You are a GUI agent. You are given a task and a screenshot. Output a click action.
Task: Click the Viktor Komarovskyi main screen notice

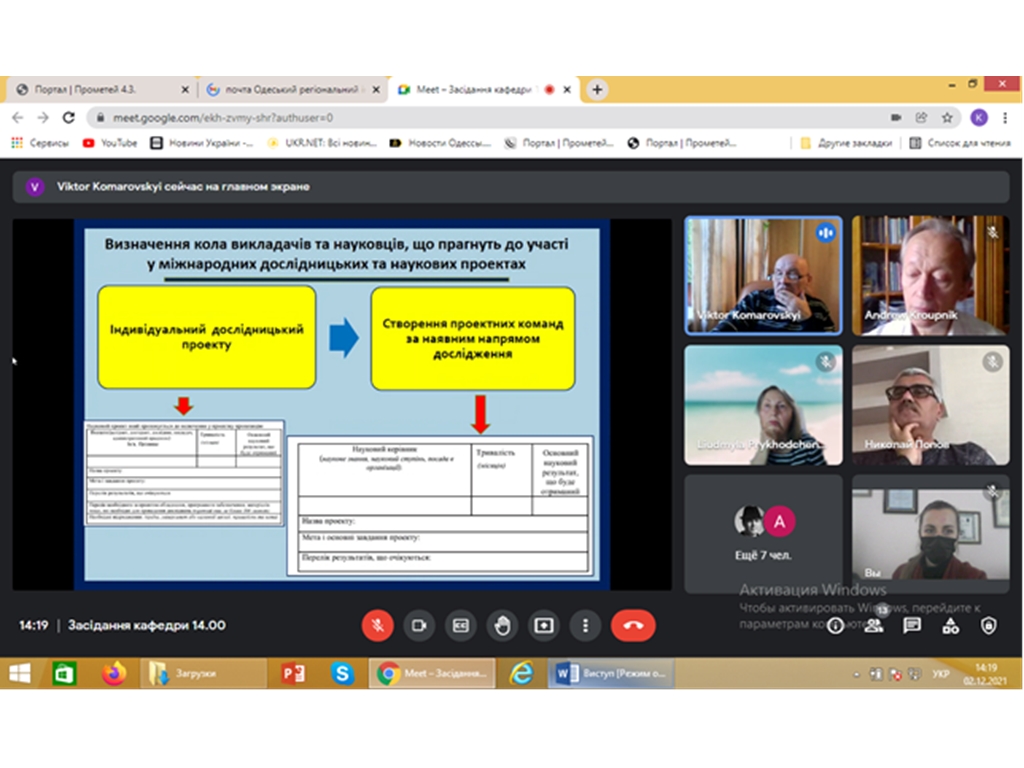pos(511,187)
